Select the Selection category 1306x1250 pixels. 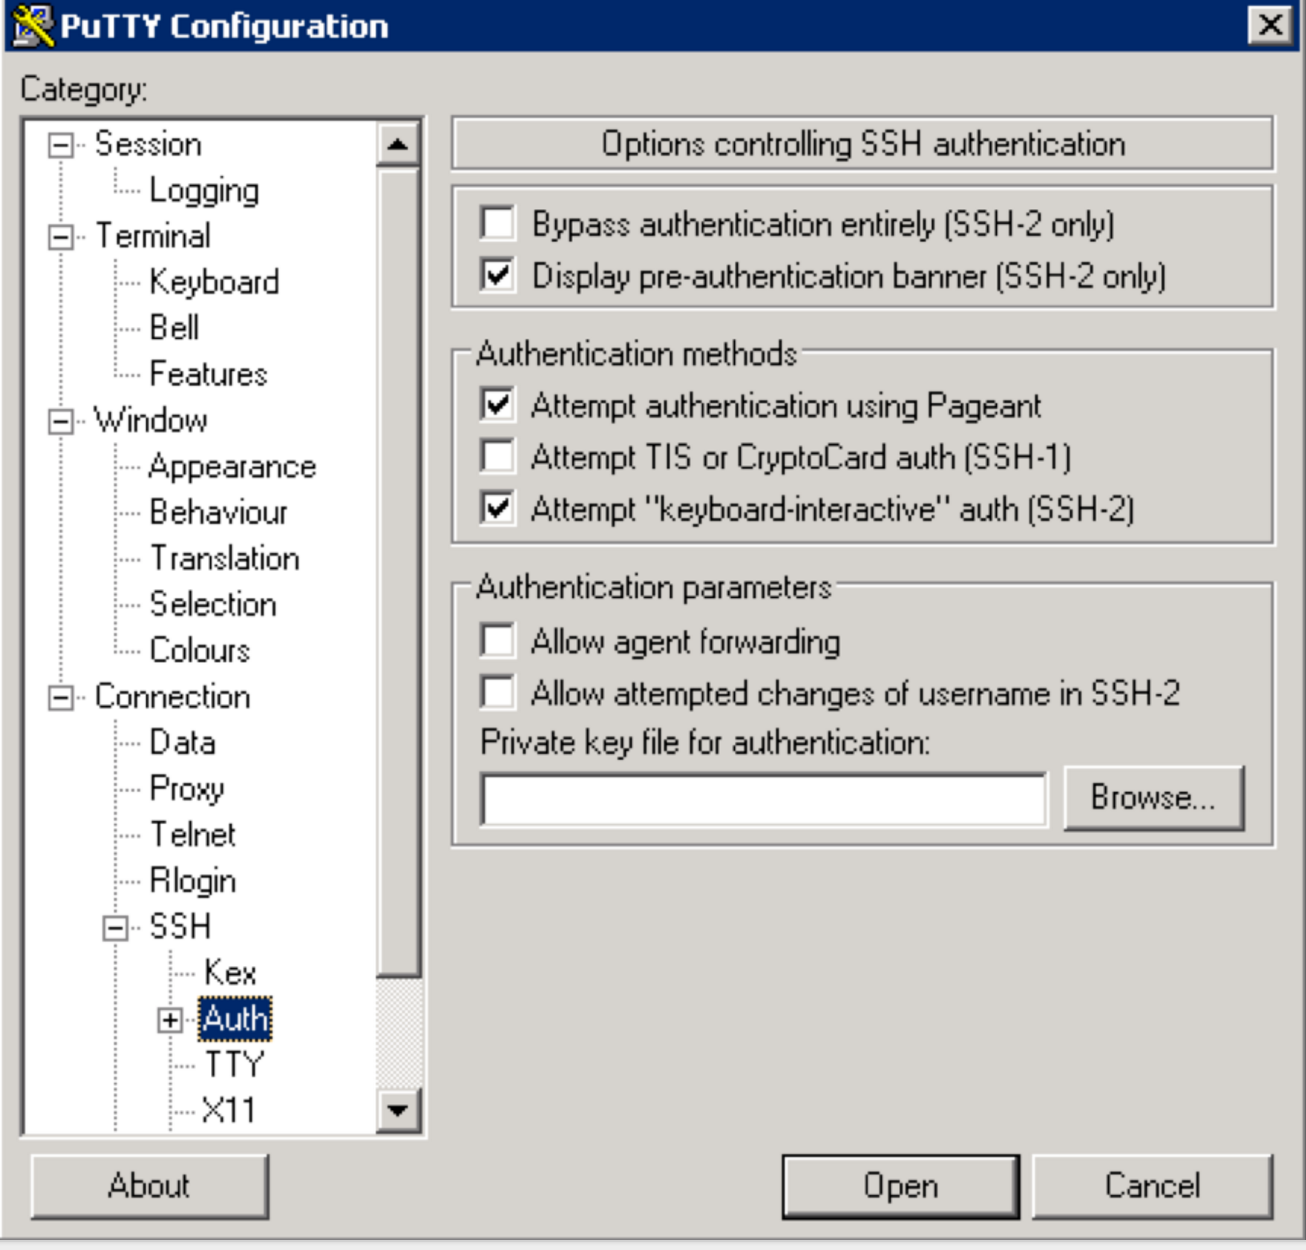coord(213,604)
